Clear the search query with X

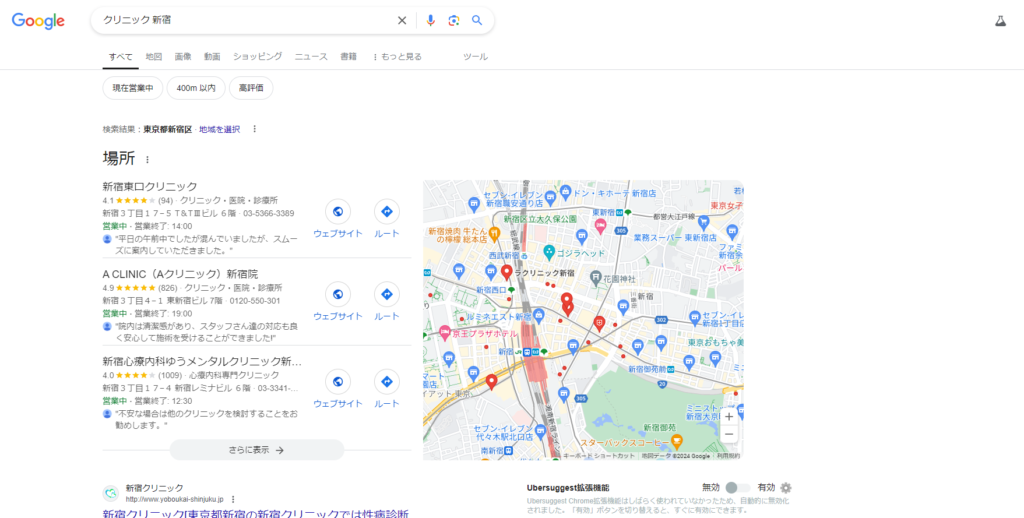(x=402, y=20)
